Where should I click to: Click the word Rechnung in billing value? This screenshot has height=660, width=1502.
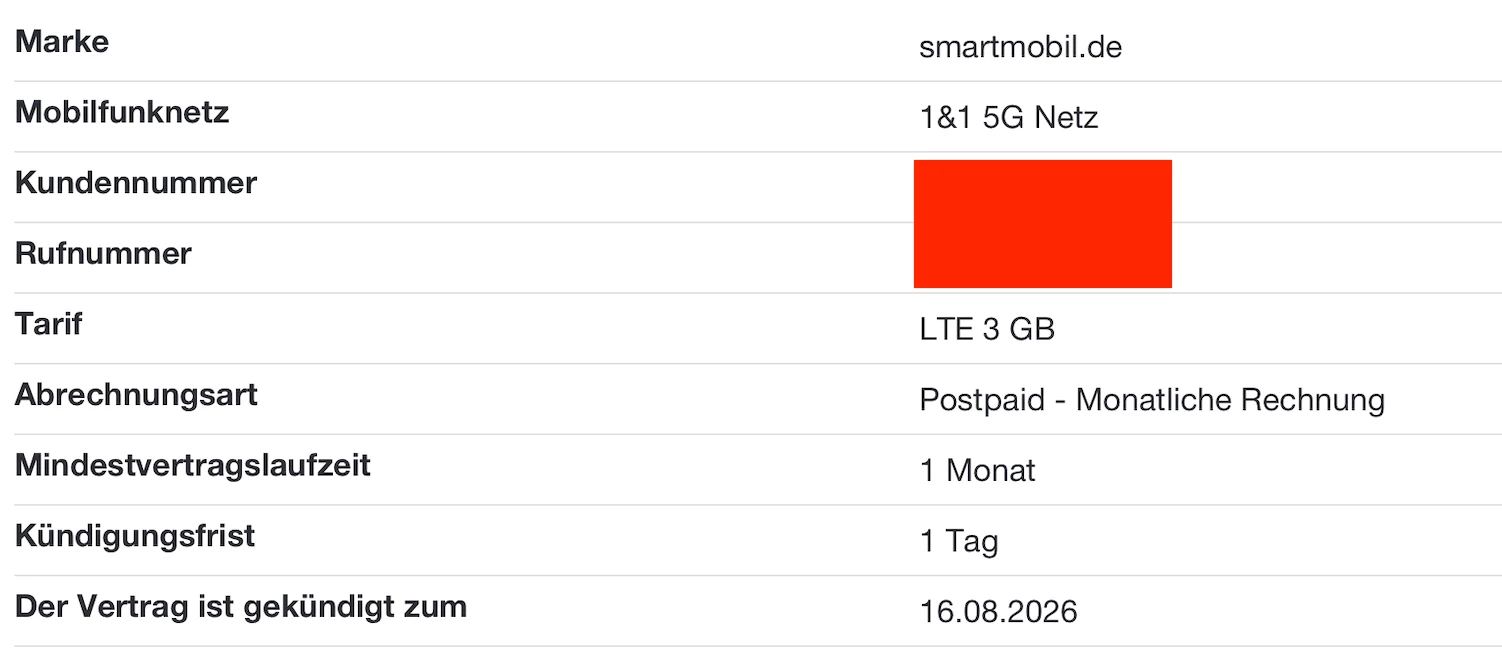click(1313, 400)
